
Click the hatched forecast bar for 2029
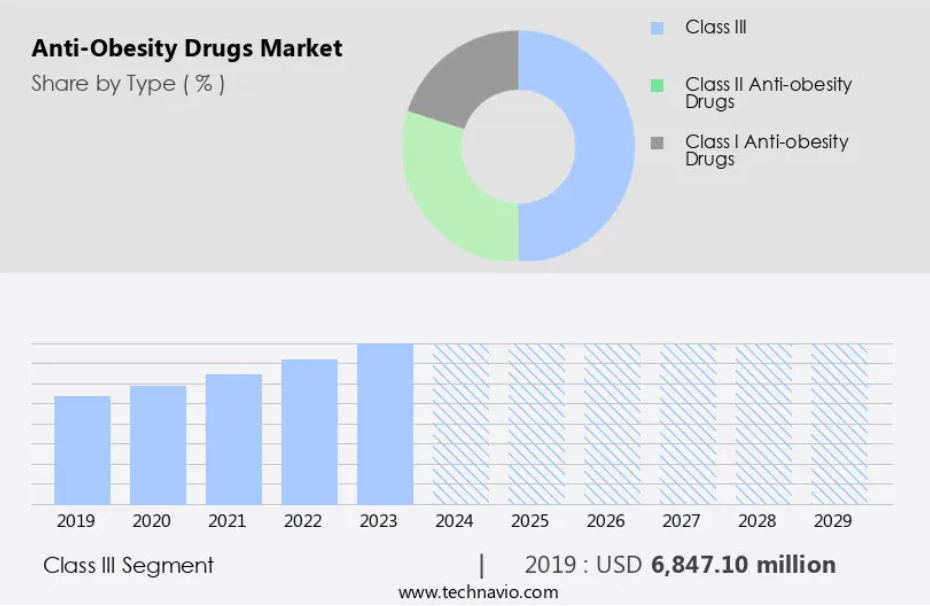pos(839,424)
